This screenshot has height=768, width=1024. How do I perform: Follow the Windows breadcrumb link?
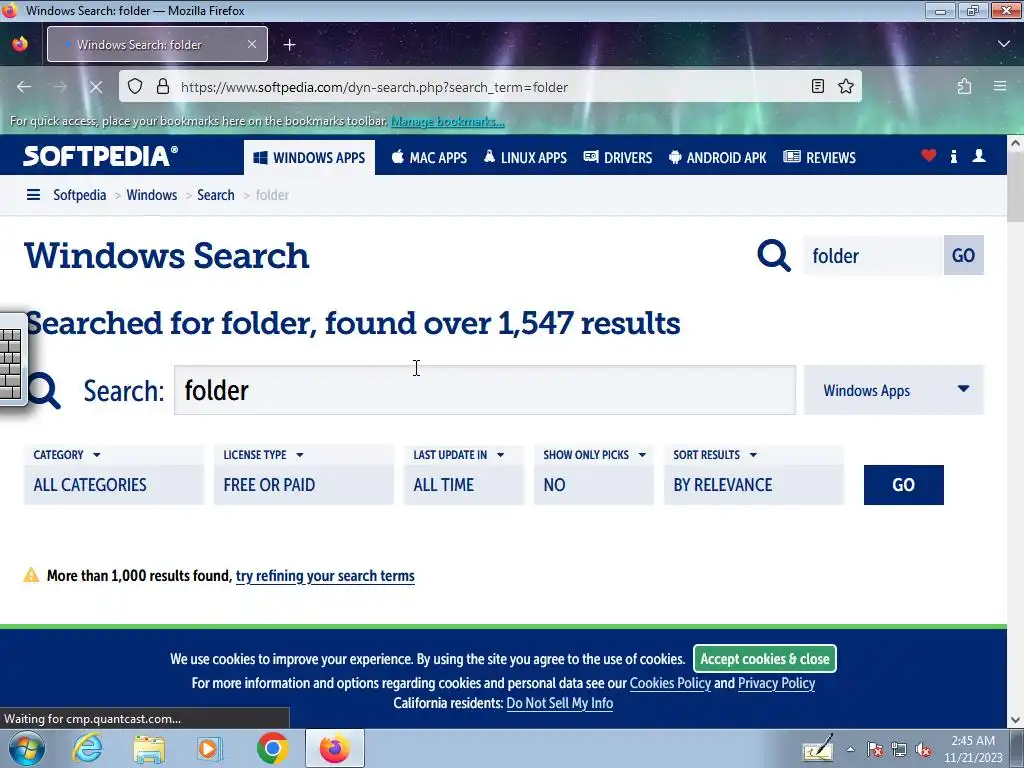[152, 195]
